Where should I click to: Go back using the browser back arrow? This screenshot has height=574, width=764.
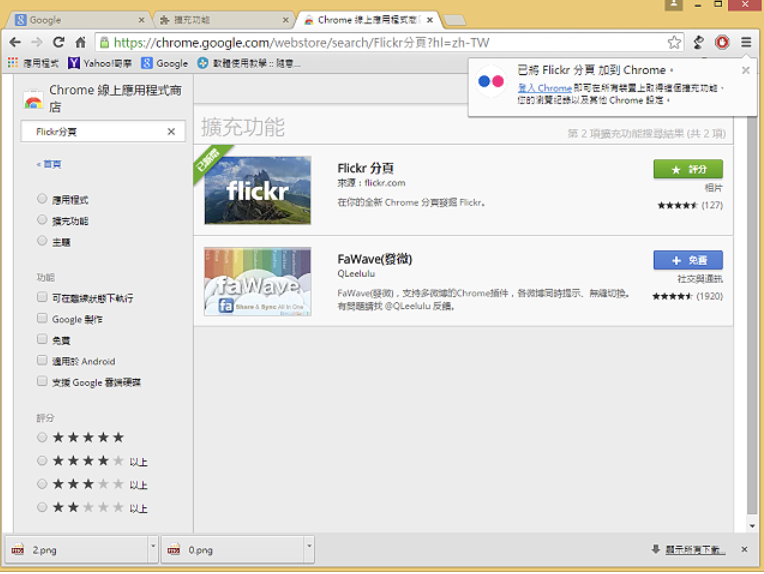pos(15,42)
